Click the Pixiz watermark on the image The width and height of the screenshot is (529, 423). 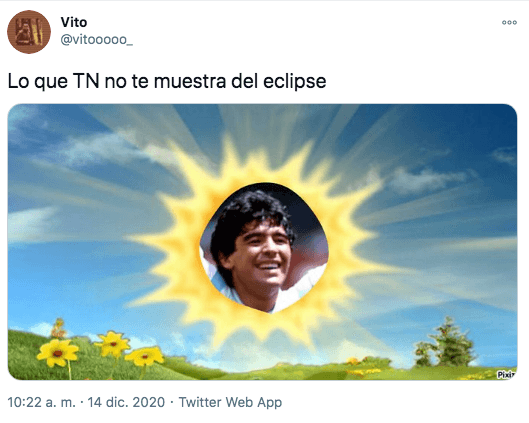coord(506,374)
